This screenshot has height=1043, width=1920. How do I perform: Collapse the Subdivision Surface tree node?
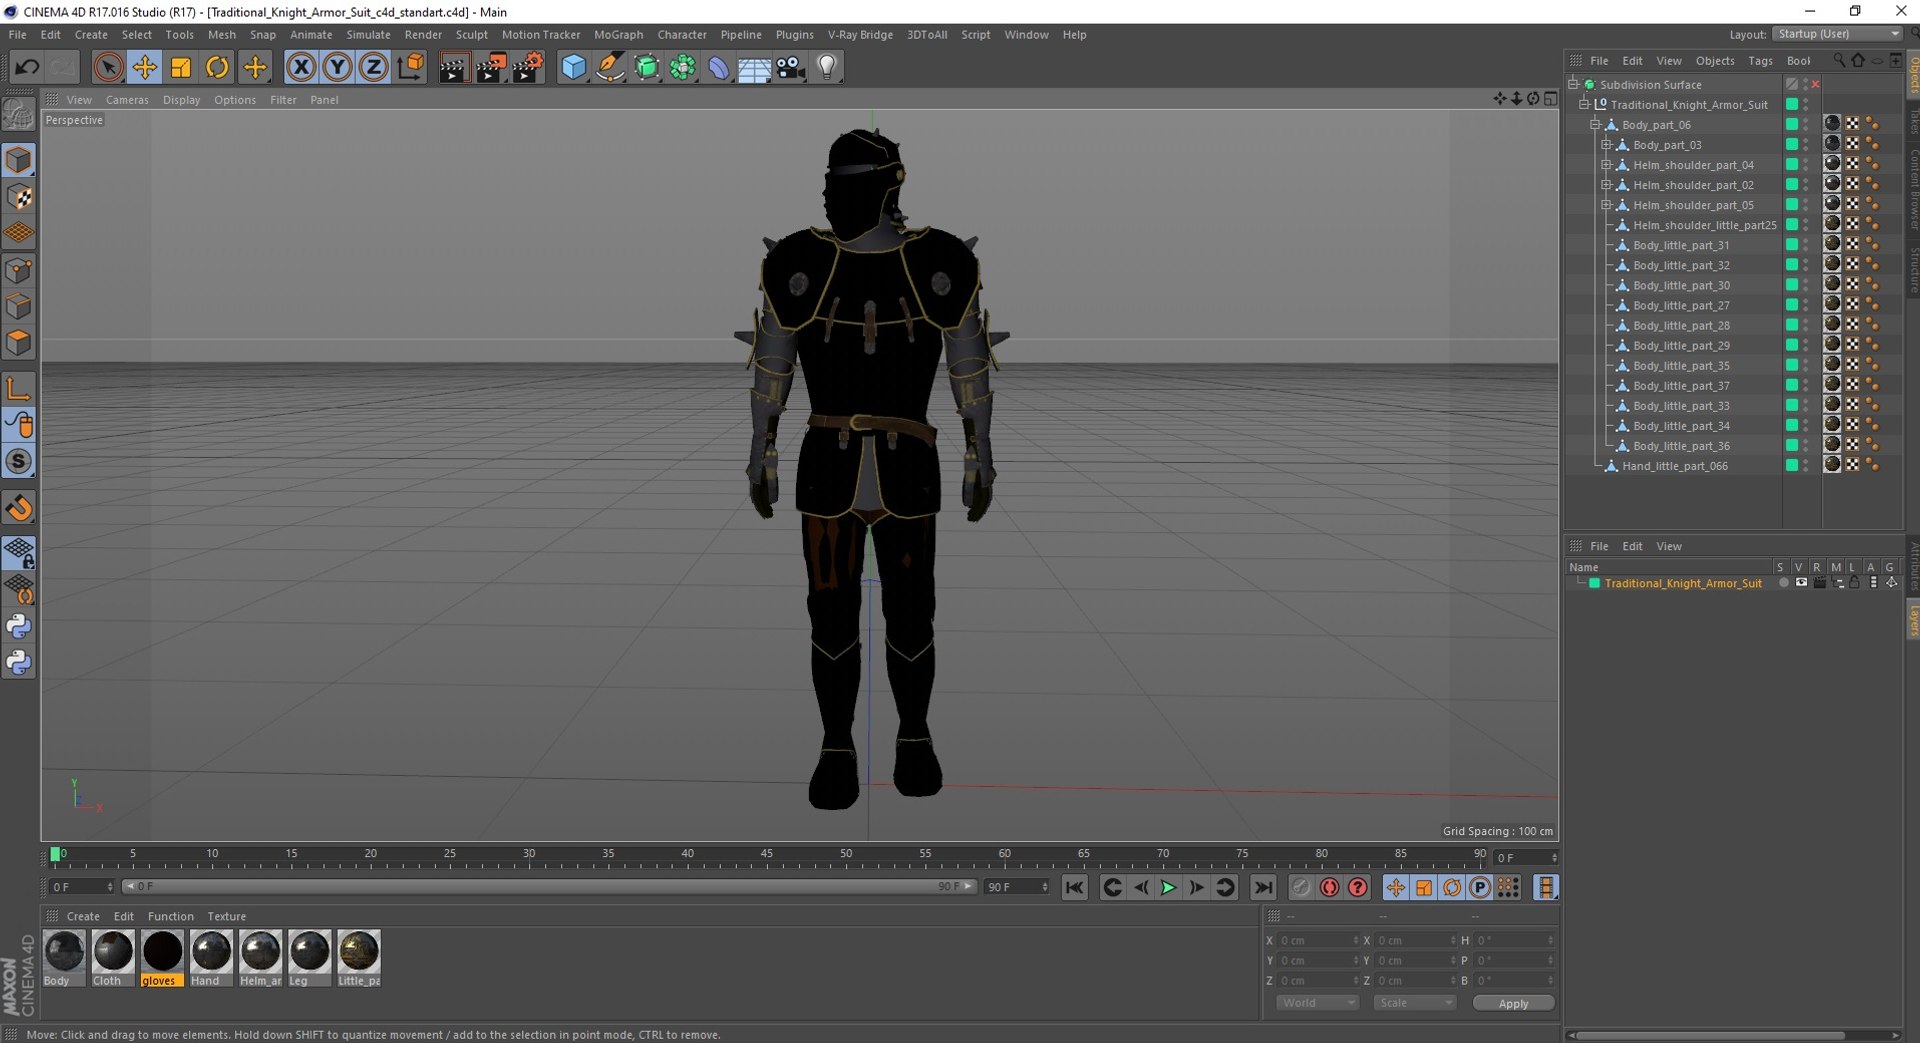point(1574,84)
